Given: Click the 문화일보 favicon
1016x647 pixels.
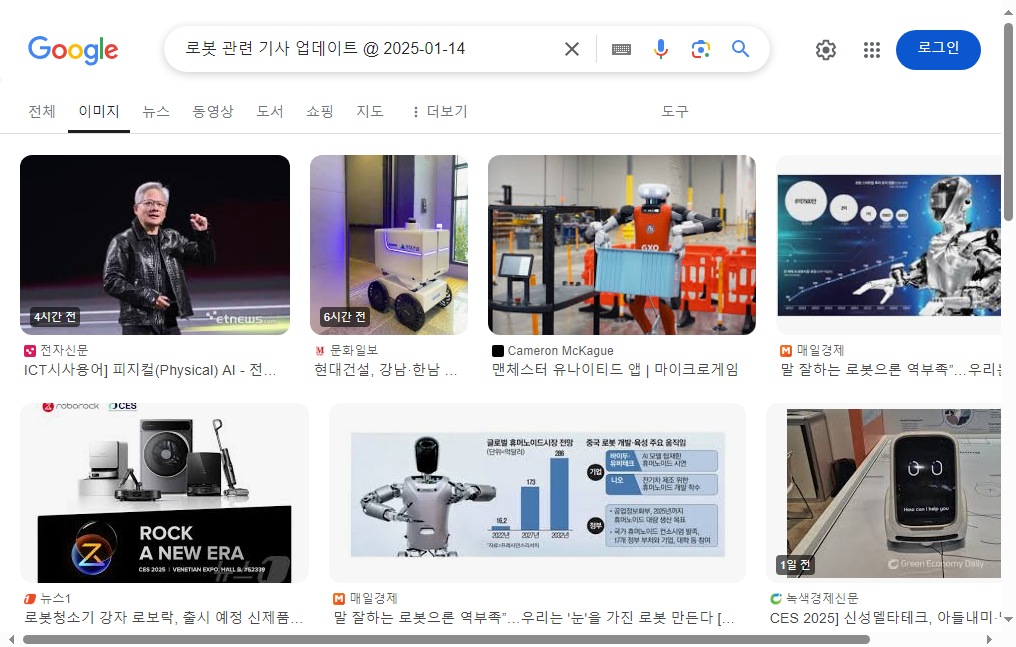Looking at the screenshot, I should [319, 351].
